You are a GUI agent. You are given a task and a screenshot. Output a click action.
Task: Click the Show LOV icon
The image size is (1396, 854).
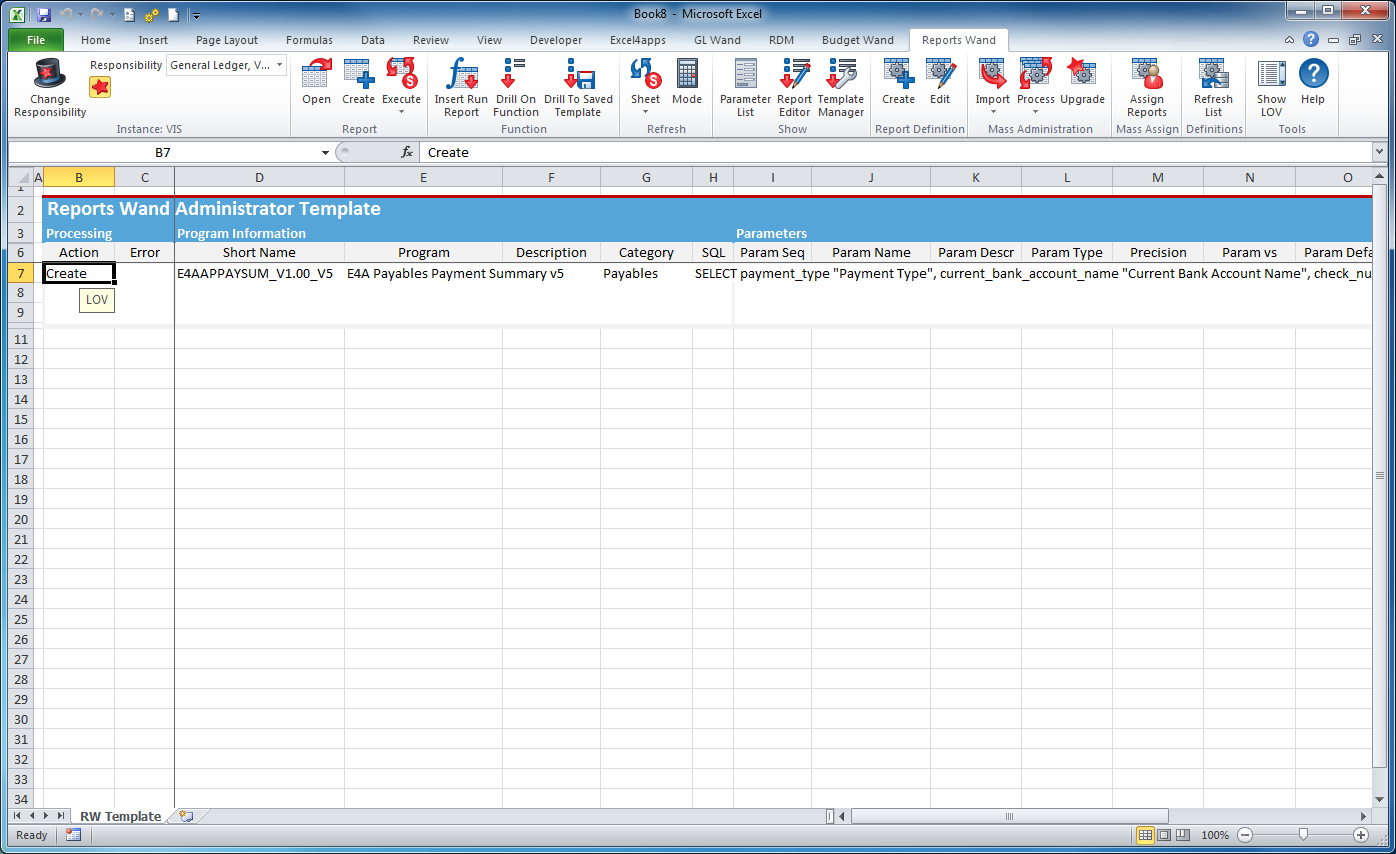point(1271,88)
